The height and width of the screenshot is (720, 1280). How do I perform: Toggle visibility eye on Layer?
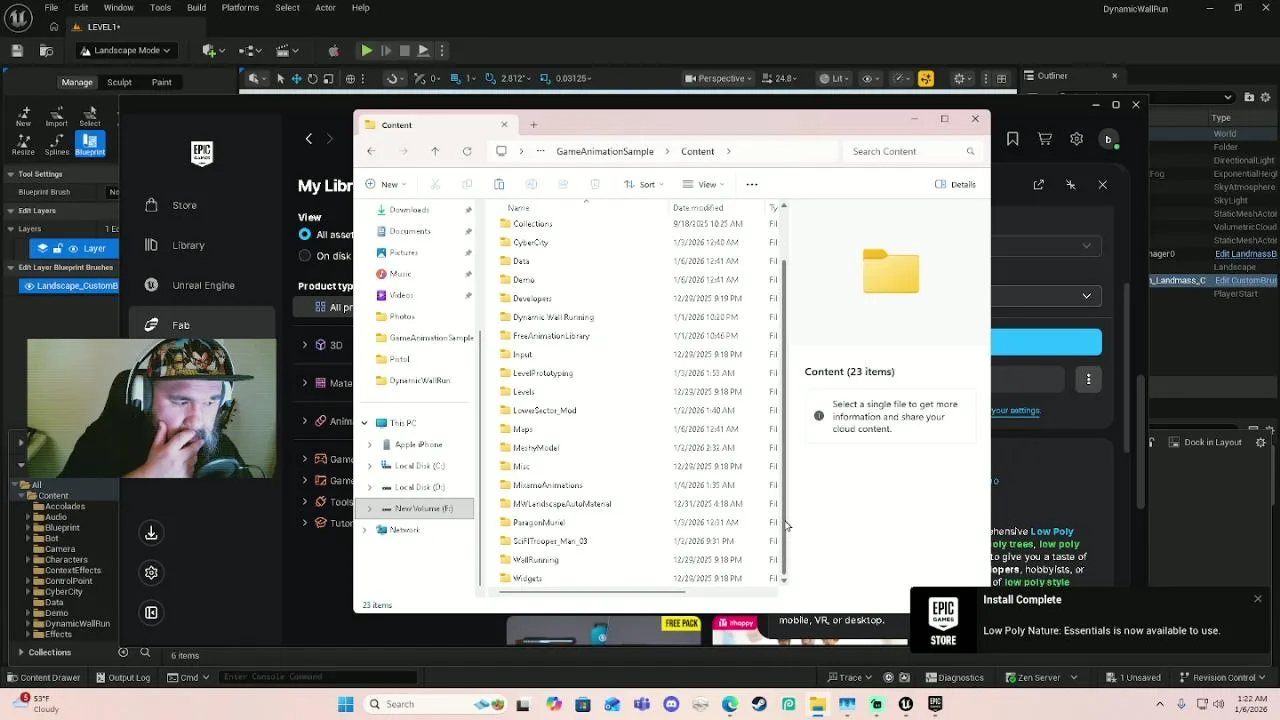(x=73, y=248)
